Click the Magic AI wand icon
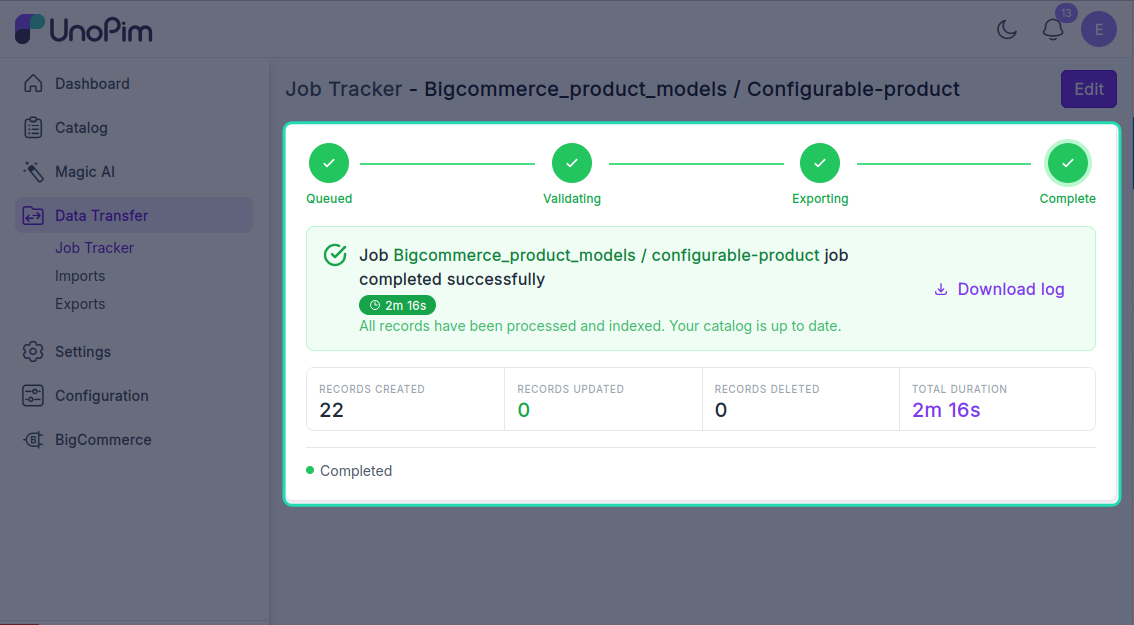The image size is (1134, 625). 33,171
